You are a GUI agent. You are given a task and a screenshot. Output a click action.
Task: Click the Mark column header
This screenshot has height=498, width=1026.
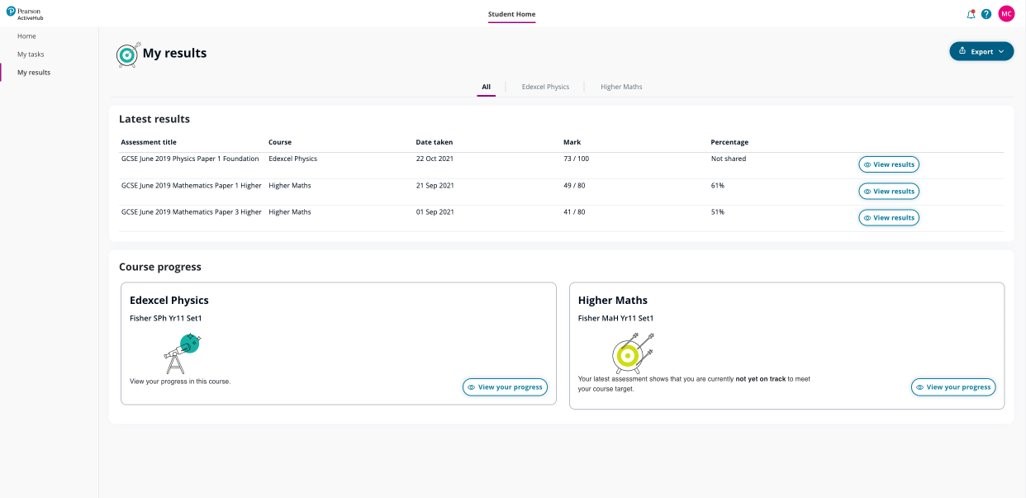[x=572, y=142]
